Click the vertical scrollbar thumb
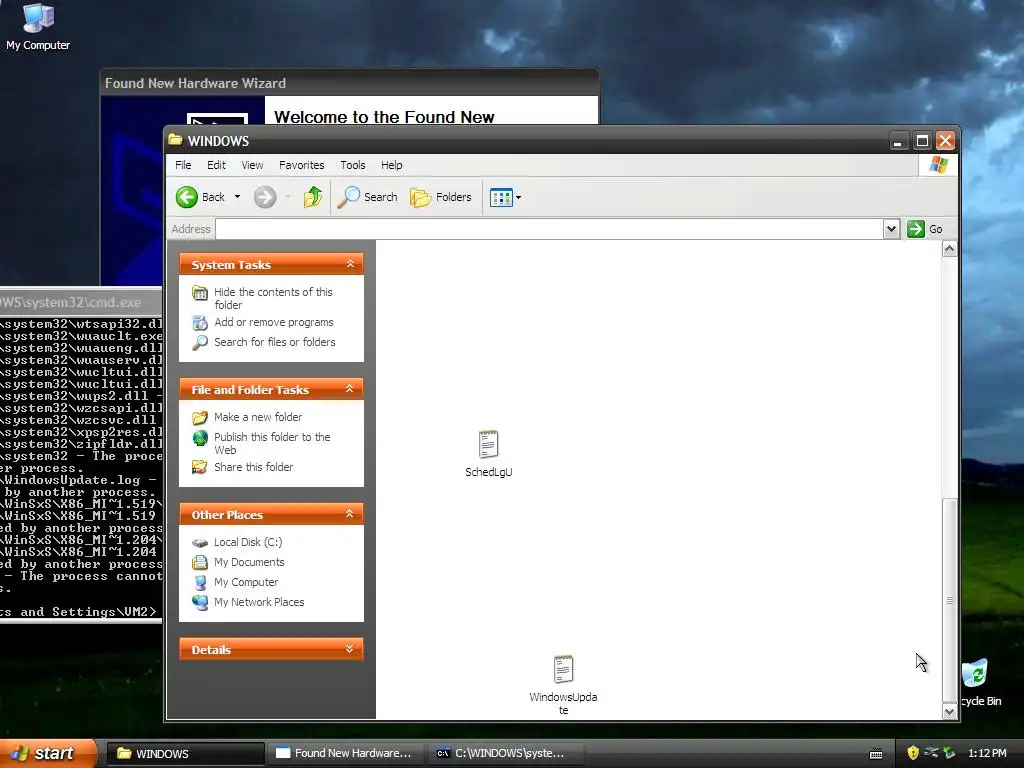The width and height of the screenshot is (1024, 768). tap(950, 600)
